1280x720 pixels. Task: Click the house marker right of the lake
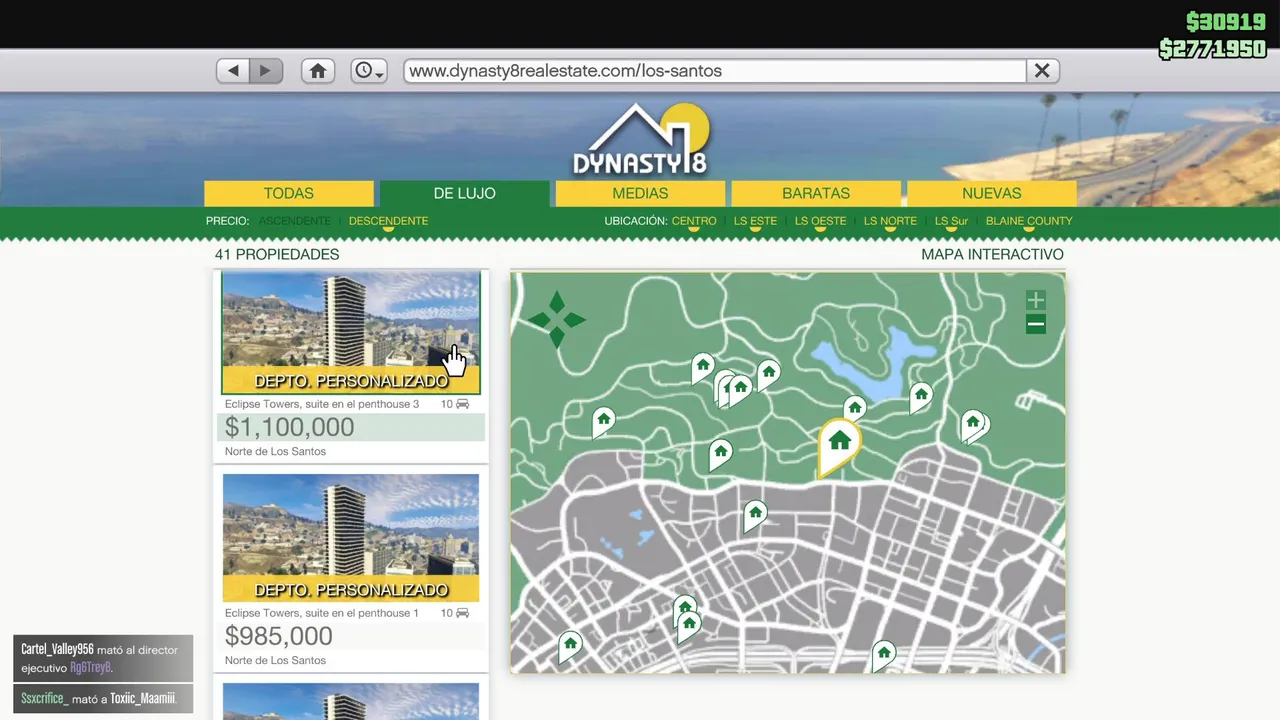click(x=921, y=396)
